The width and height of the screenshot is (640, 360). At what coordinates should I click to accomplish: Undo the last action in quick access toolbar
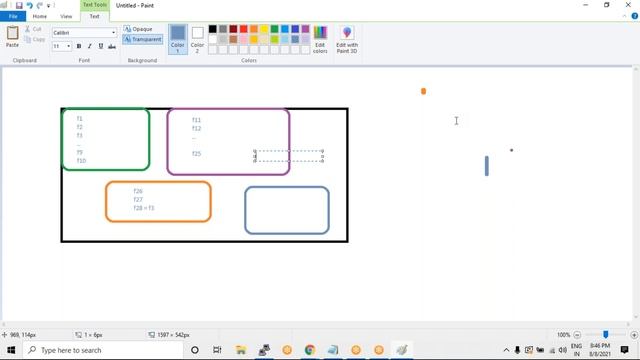coord(29,5)
